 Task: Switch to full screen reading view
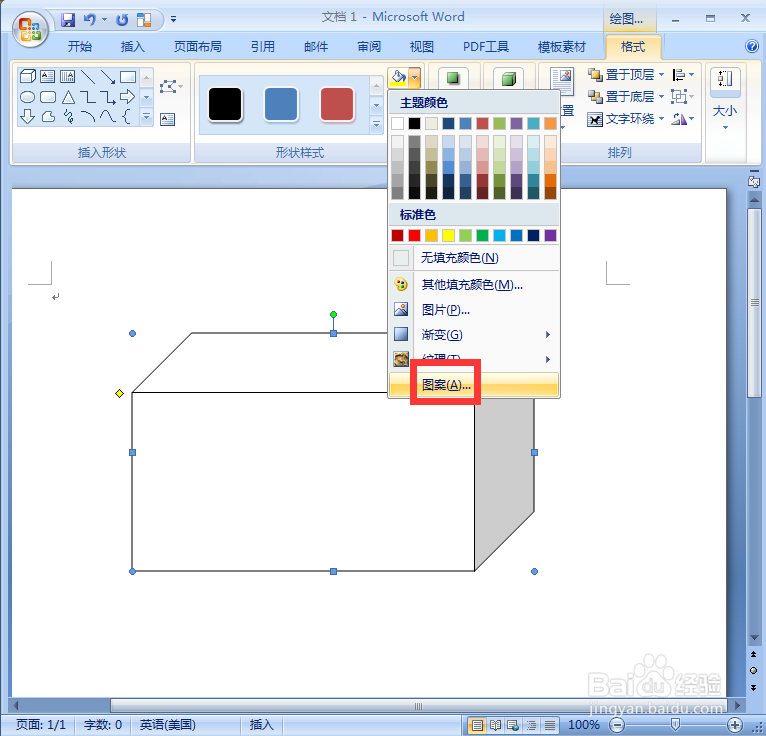pos(495,725)
